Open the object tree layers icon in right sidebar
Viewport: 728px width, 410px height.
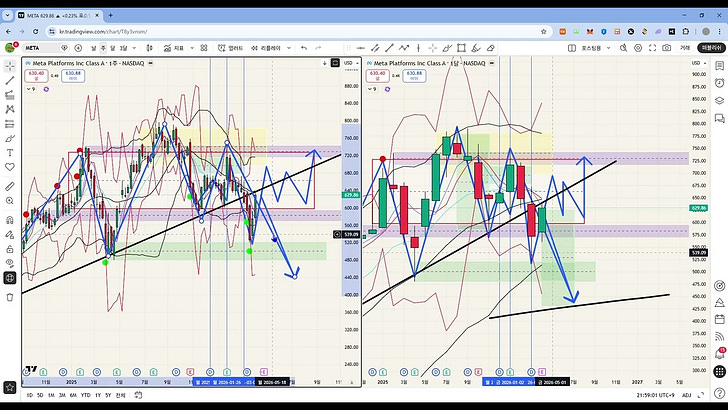(719, 101)
